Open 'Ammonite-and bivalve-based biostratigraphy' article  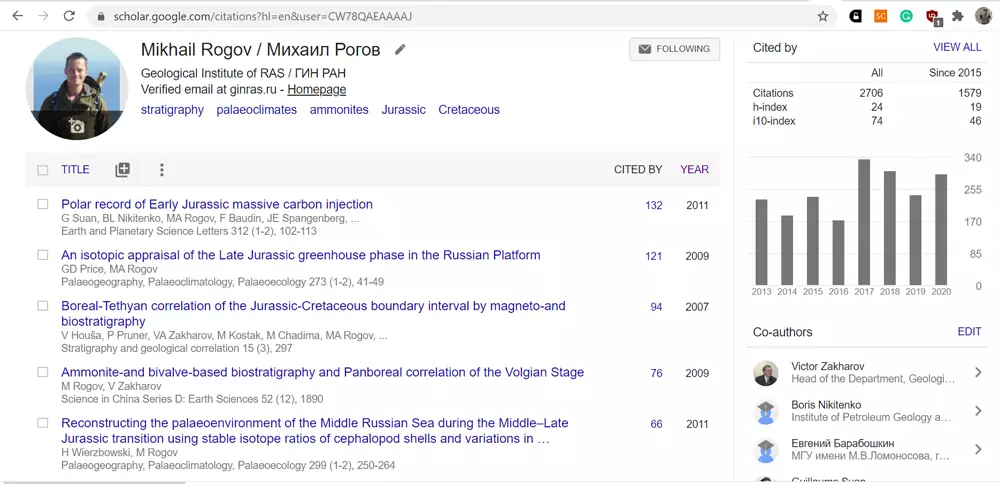323,372
